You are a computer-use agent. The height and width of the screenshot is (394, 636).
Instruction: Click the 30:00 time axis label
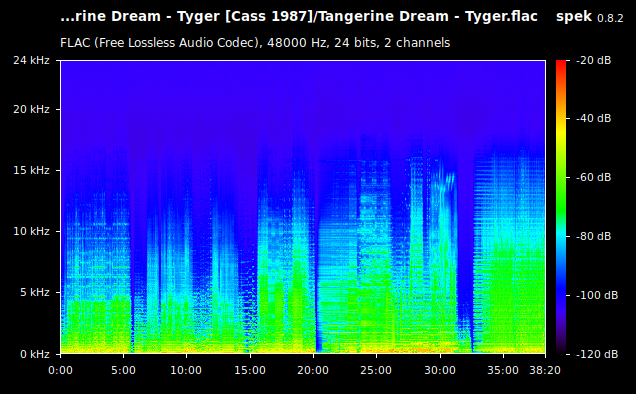click(x=440, y=370)
